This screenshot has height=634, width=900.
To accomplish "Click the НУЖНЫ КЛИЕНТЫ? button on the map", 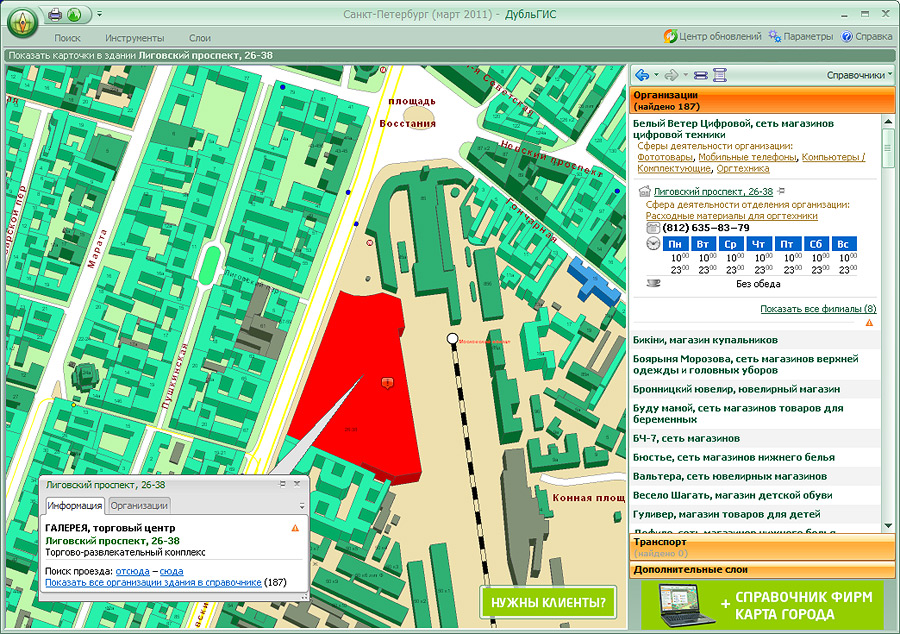I will coord(548,602).
